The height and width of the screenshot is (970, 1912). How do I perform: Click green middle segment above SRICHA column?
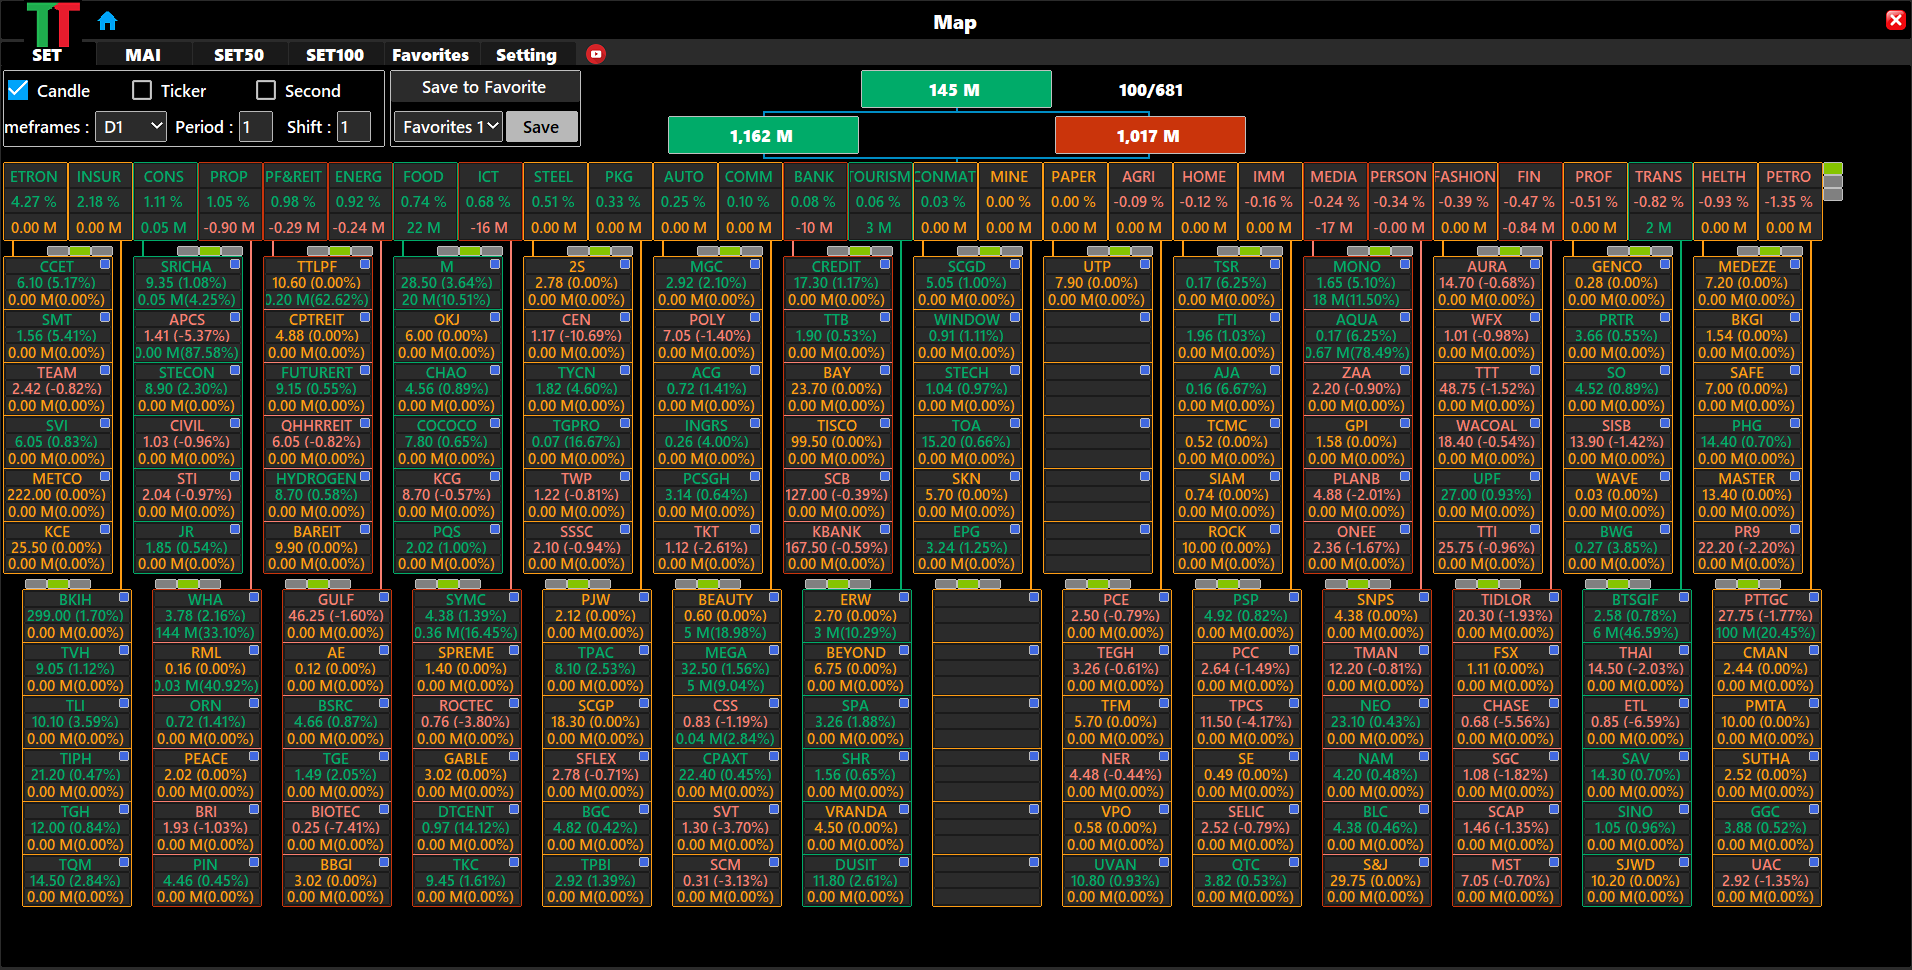(208, 251)
